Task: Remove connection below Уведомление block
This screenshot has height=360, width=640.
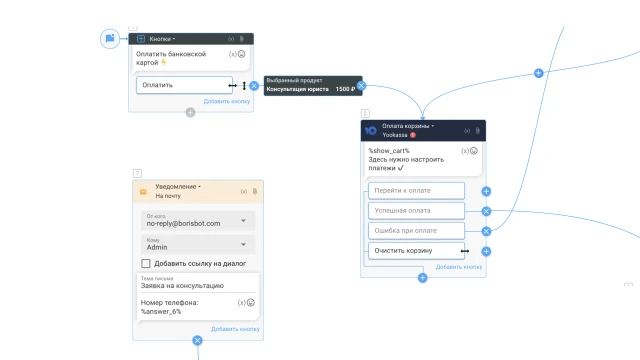Action: click(197, 340)
